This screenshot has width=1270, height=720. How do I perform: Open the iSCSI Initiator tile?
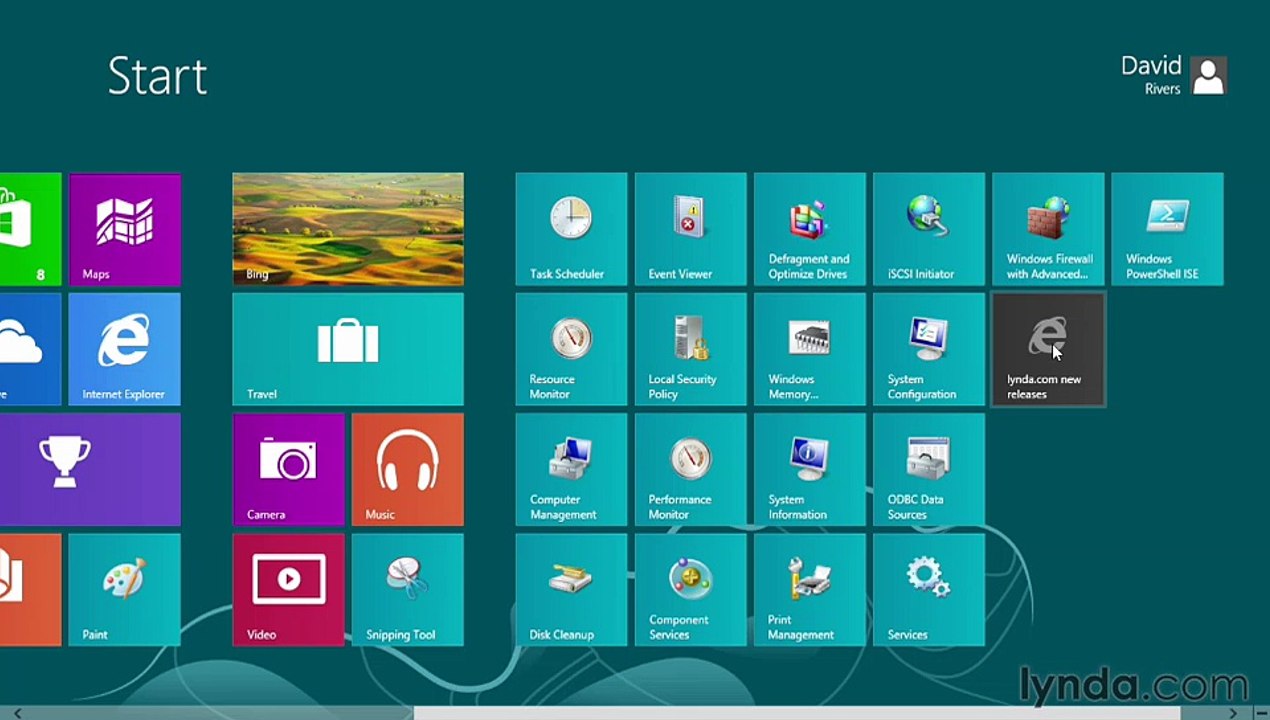coord(928,229)
